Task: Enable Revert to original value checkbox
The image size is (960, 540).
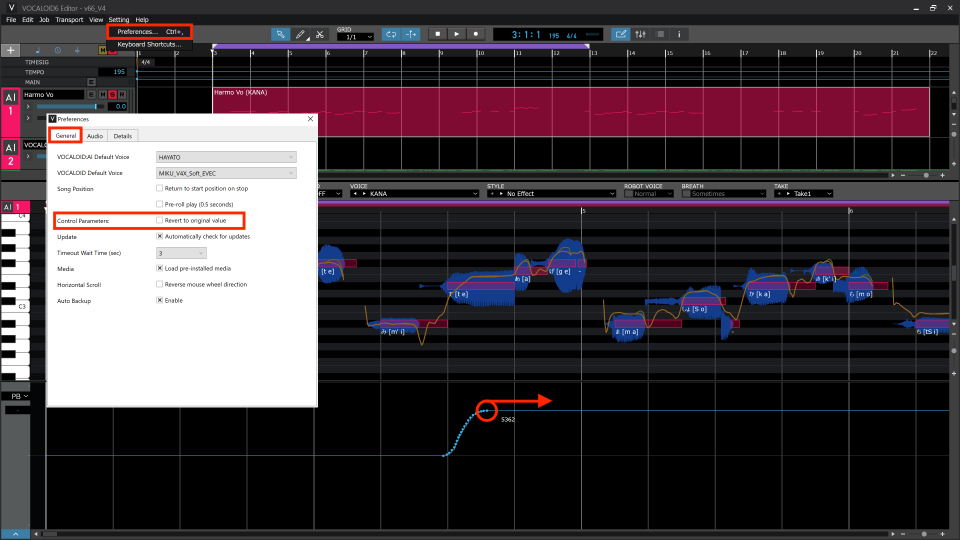Action: click(160, 220)
